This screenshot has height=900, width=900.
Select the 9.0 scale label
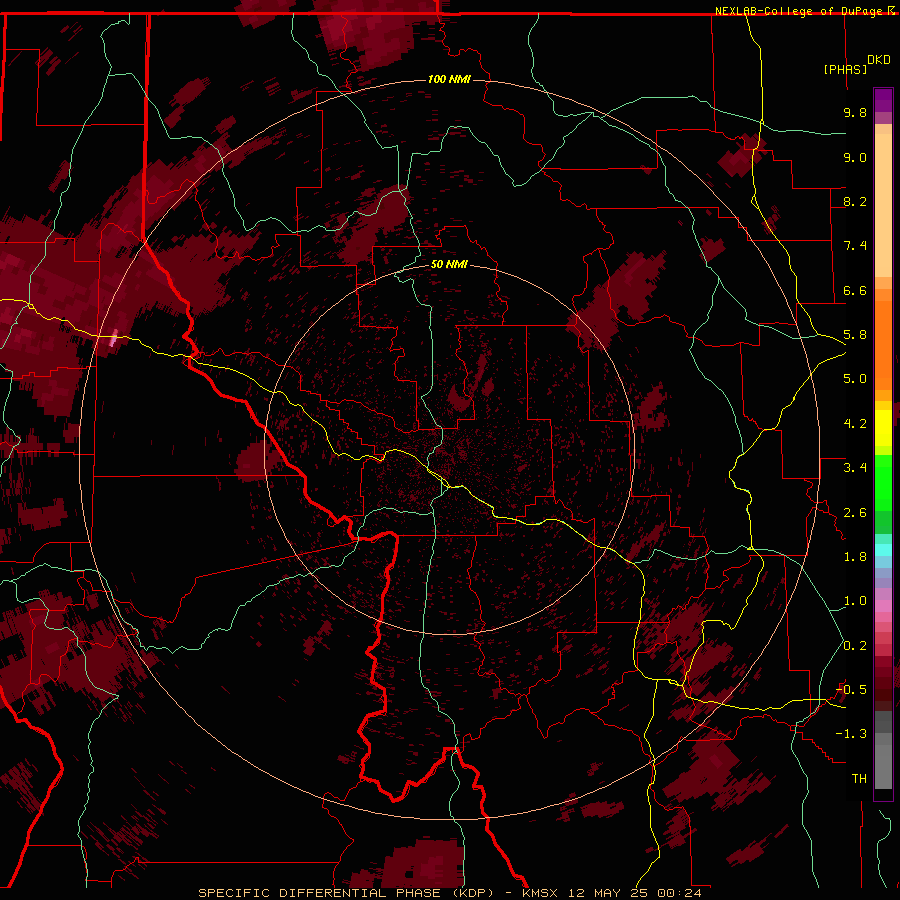[855, 157]
